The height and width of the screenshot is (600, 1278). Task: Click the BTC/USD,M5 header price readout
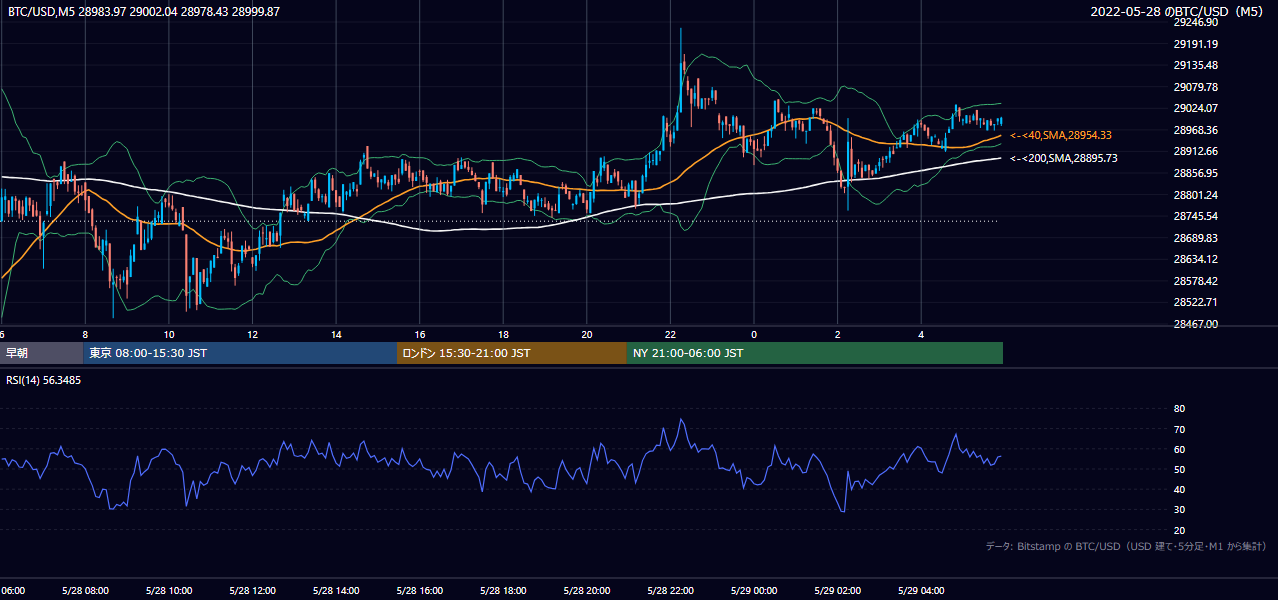144,11
